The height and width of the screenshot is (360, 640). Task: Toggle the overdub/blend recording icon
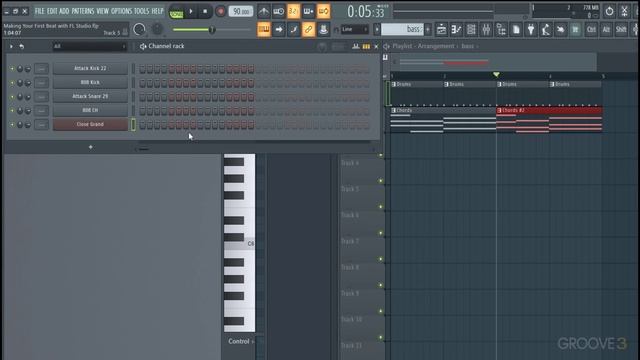tap(308, 11)
